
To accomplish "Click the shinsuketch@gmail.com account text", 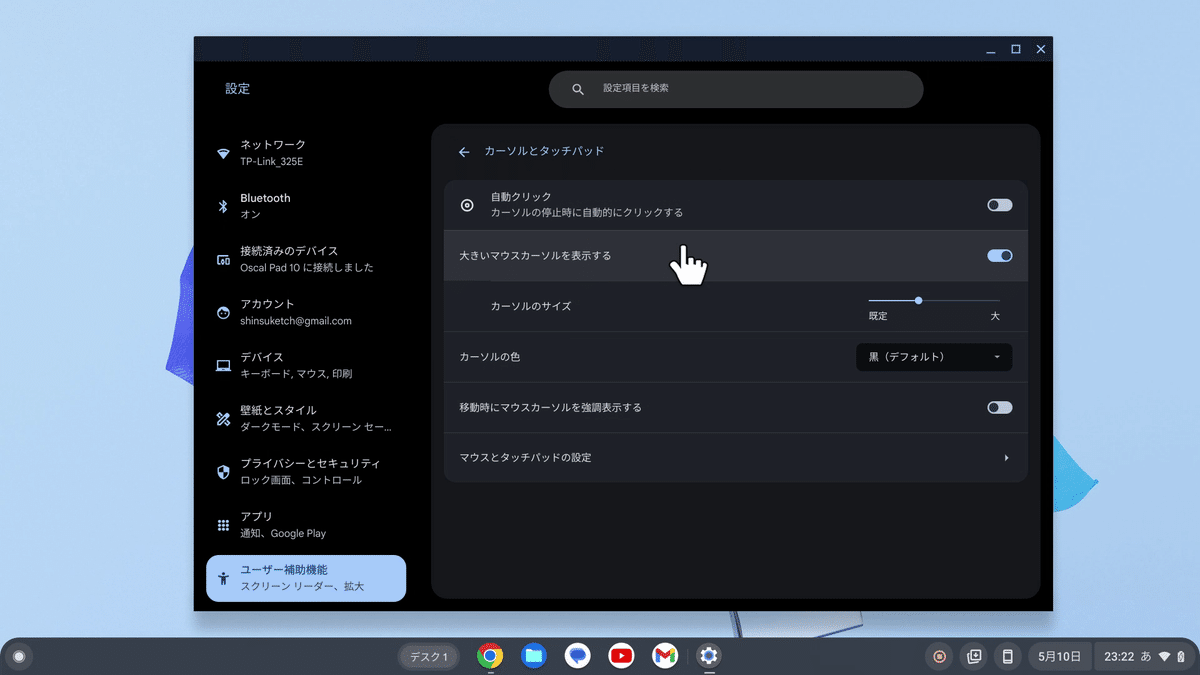I will [x=296, y=321].
